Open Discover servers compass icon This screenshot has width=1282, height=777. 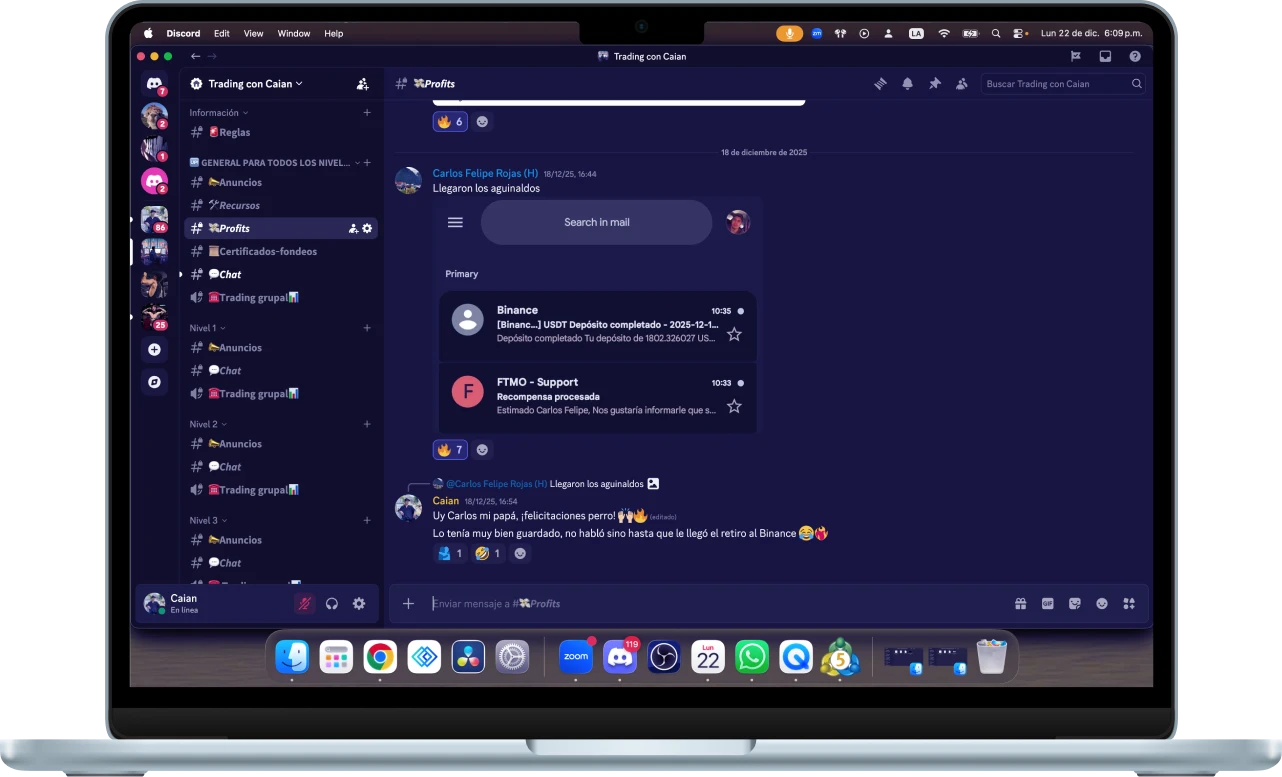tap(154, 381)
